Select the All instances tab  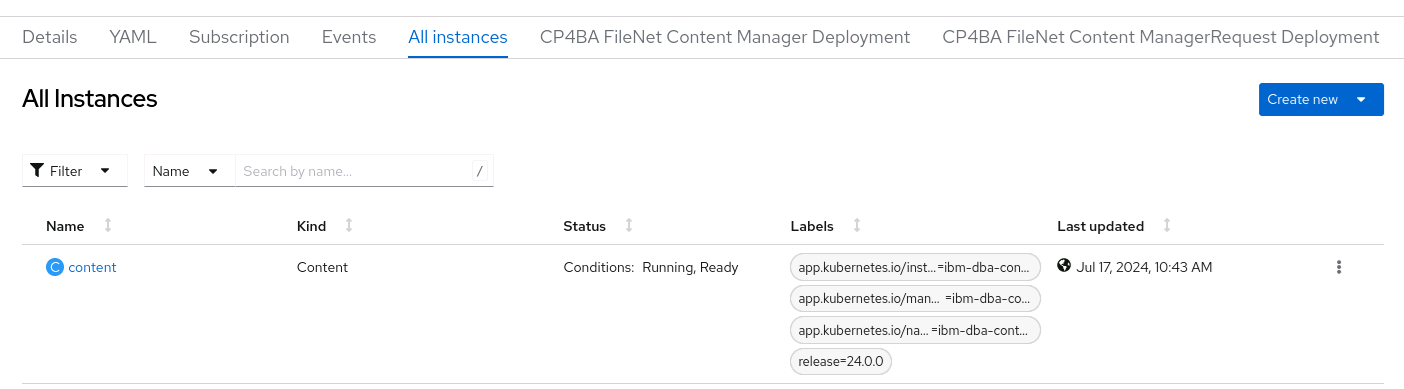coord(458,37)
